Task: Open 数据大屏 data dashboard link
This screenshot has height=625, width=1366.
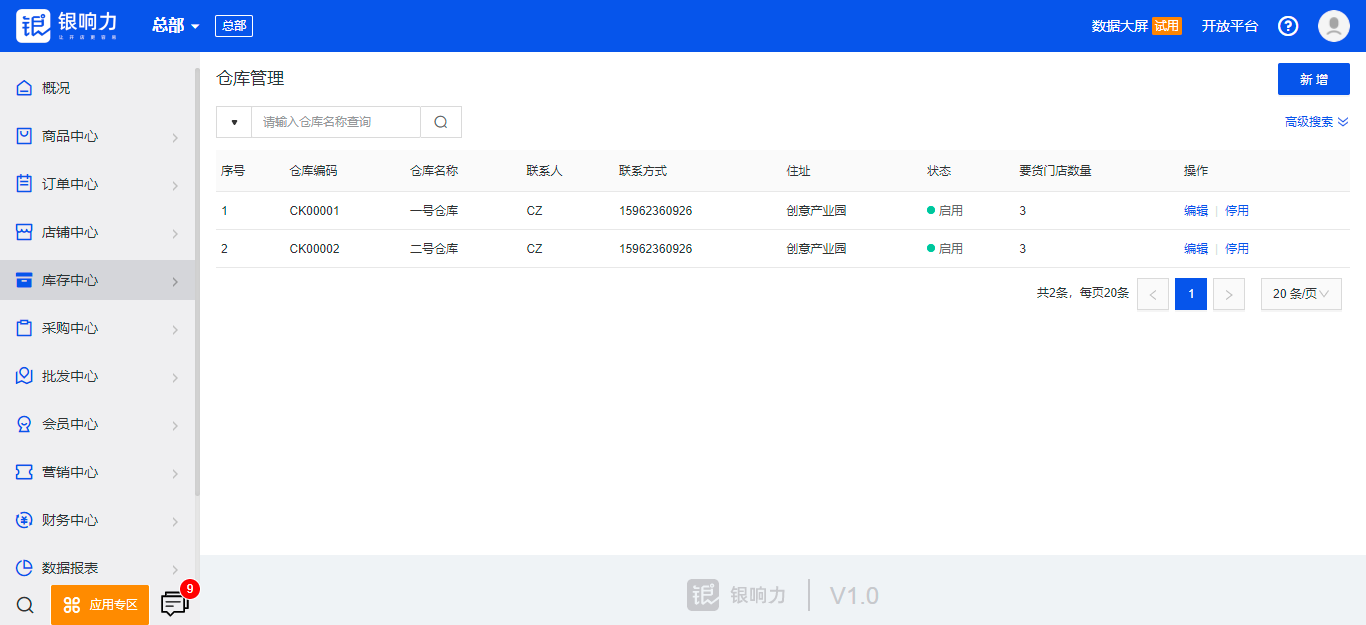Action: pos(1119,26)
